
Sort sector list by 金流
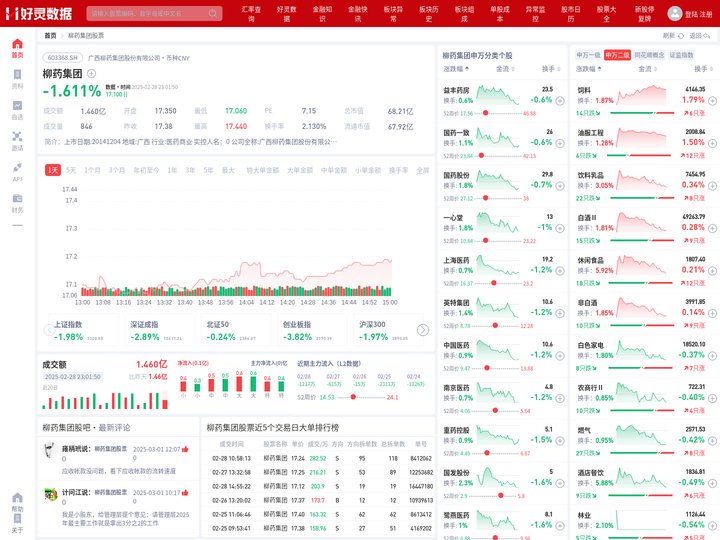pyautogui.click(x=647, y=69)
